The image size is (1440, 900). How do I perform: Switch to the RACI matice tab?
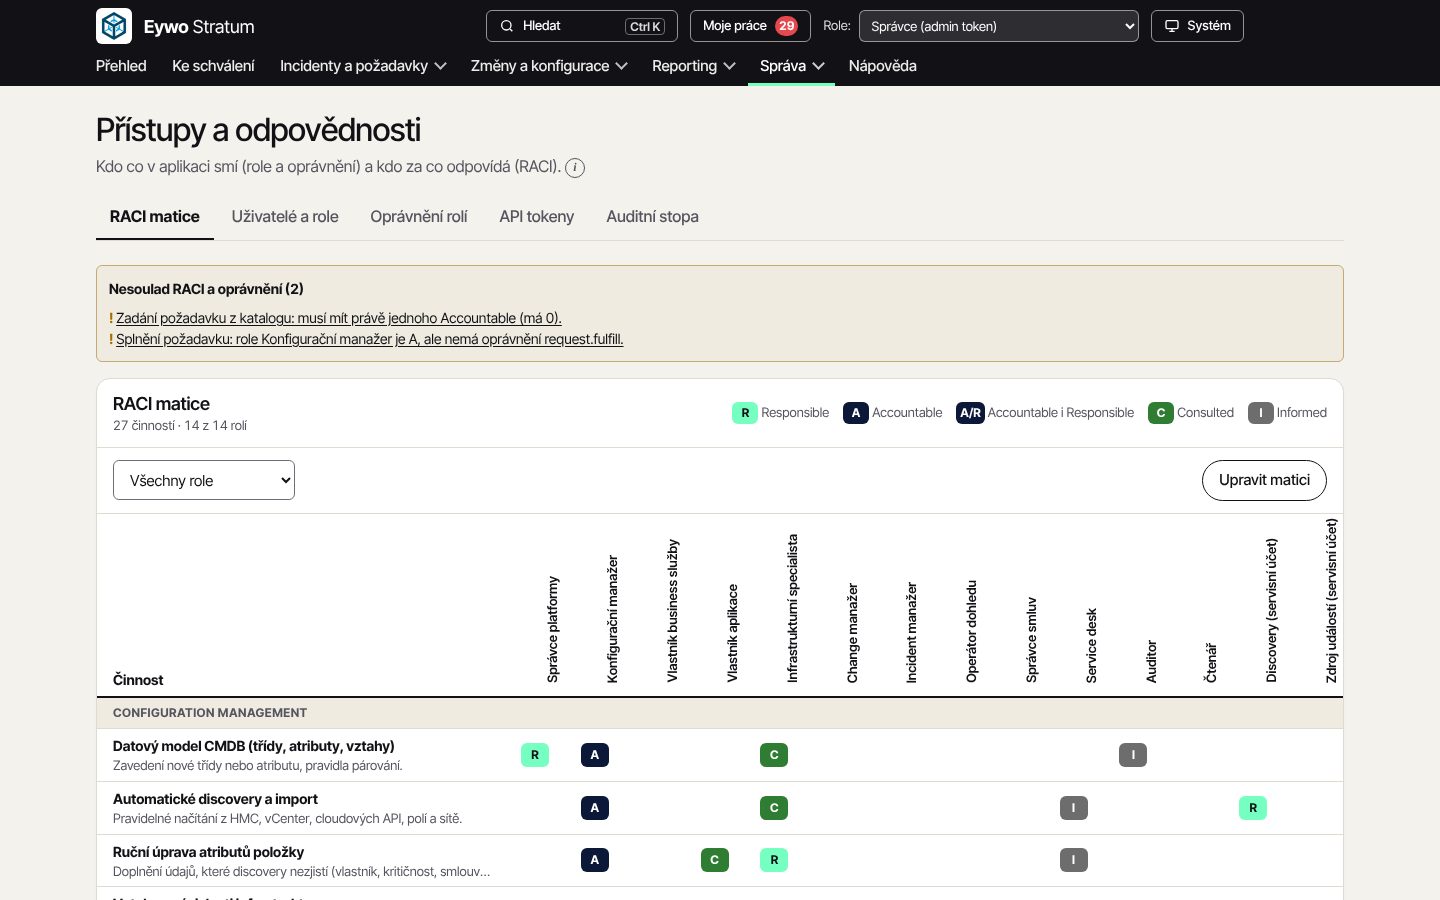tap(155, 217)
